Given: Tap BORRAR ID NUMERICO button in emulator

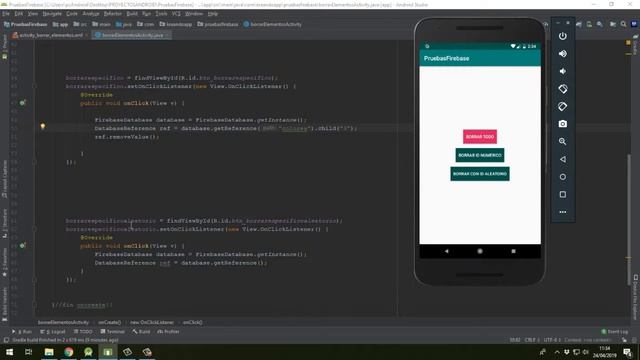Looking at the screenshot, I should (480, 155).
